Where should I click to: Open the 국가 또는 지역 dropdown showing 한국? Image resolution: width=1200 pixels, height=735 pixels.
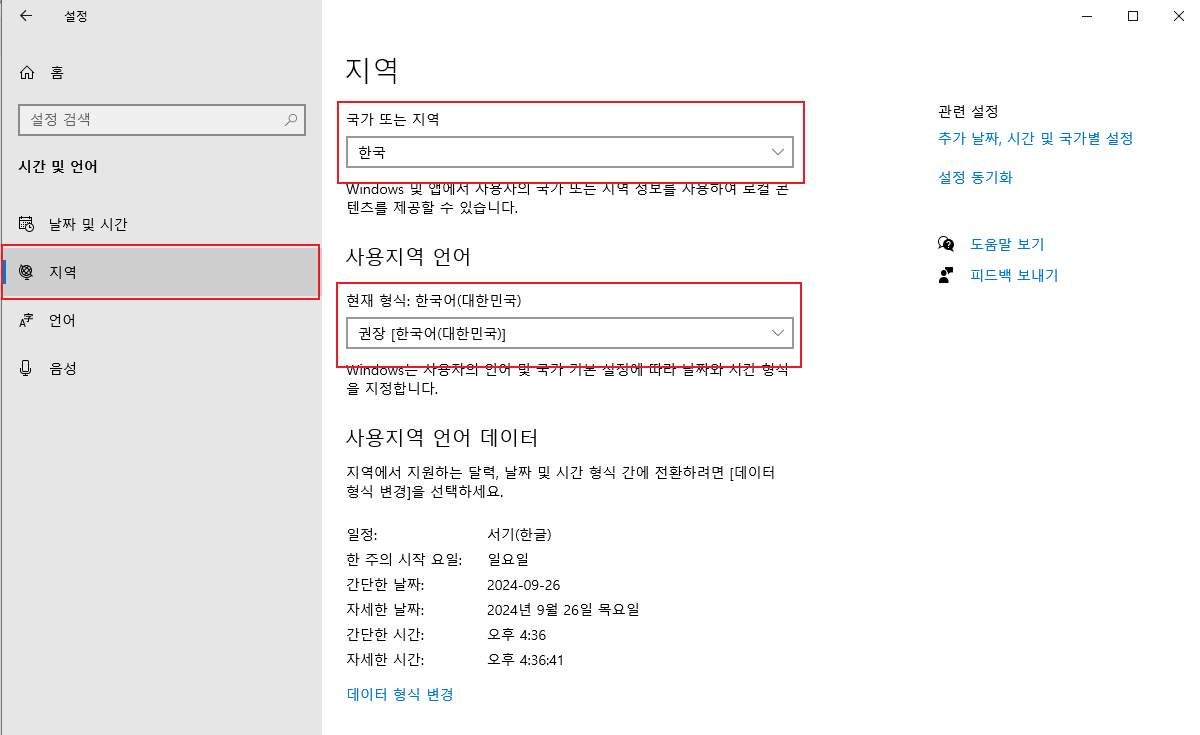(x=569, y=152)
